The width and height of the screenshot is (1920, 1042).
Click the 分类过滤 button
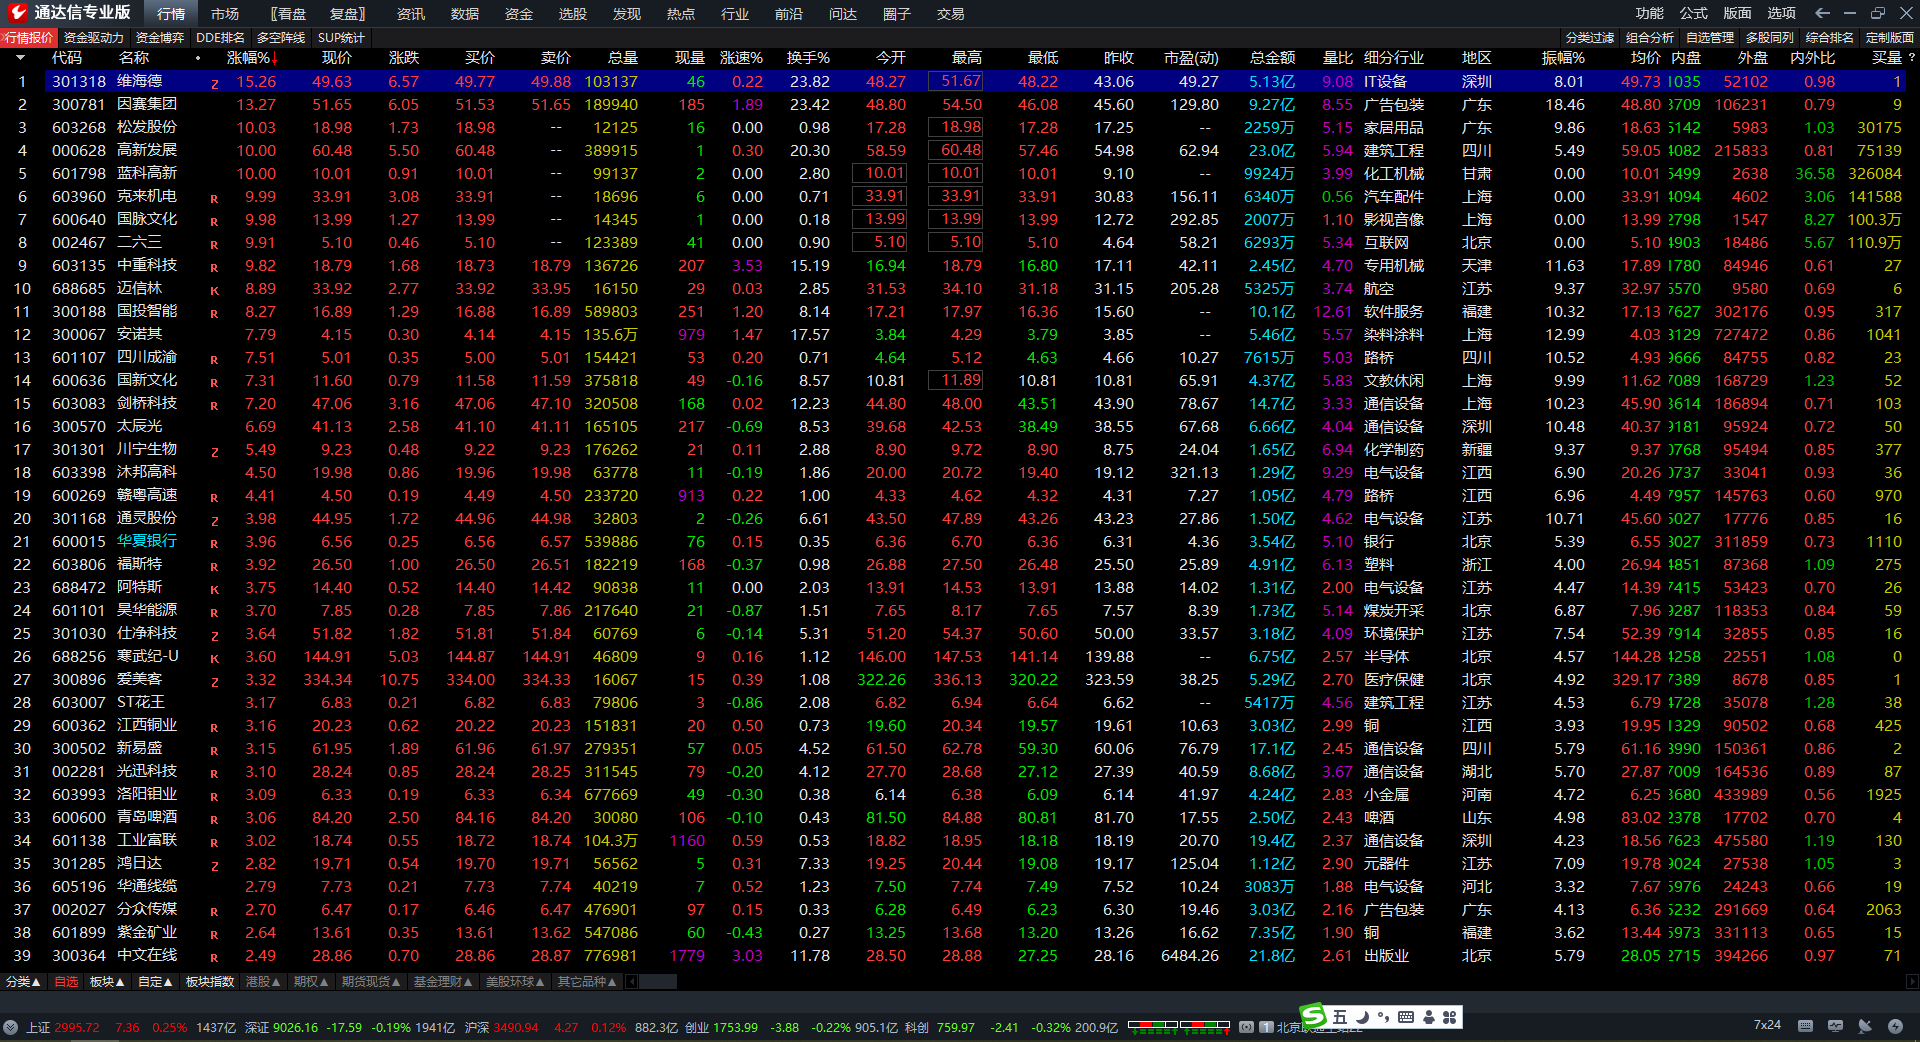(1590, 38)
